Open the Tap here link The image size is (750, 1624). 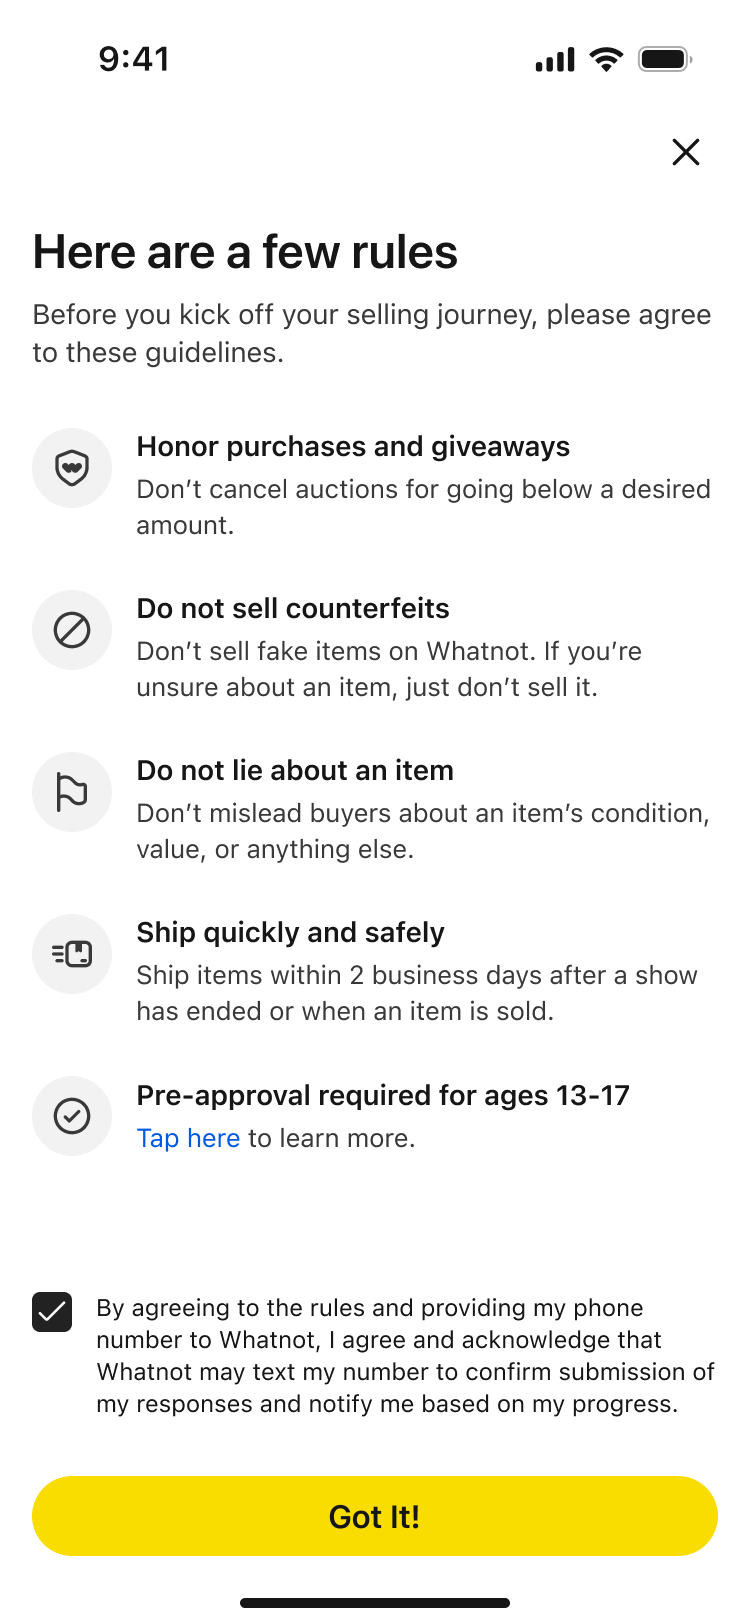pyautogui.click(x=188, y=1138)
